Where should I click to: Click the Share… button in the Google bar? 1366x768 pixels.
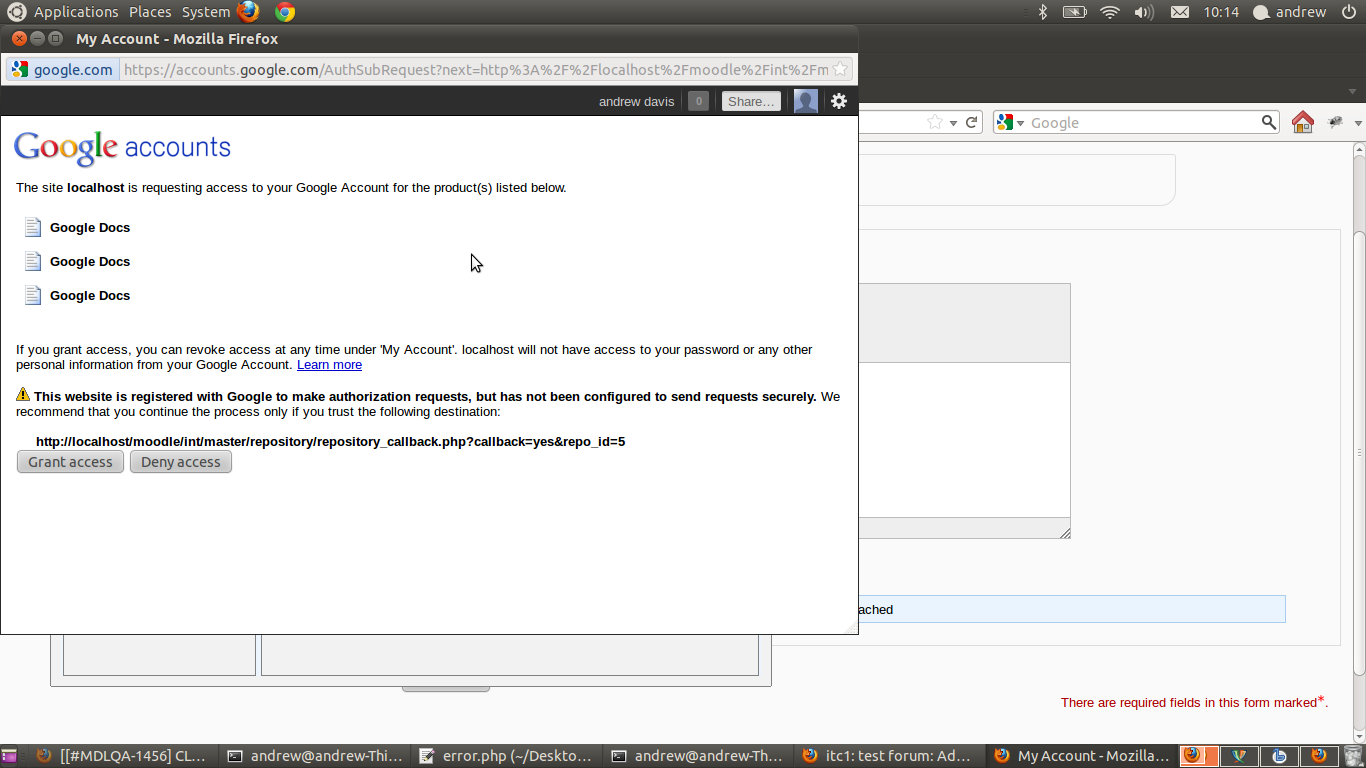pos(751,101)
